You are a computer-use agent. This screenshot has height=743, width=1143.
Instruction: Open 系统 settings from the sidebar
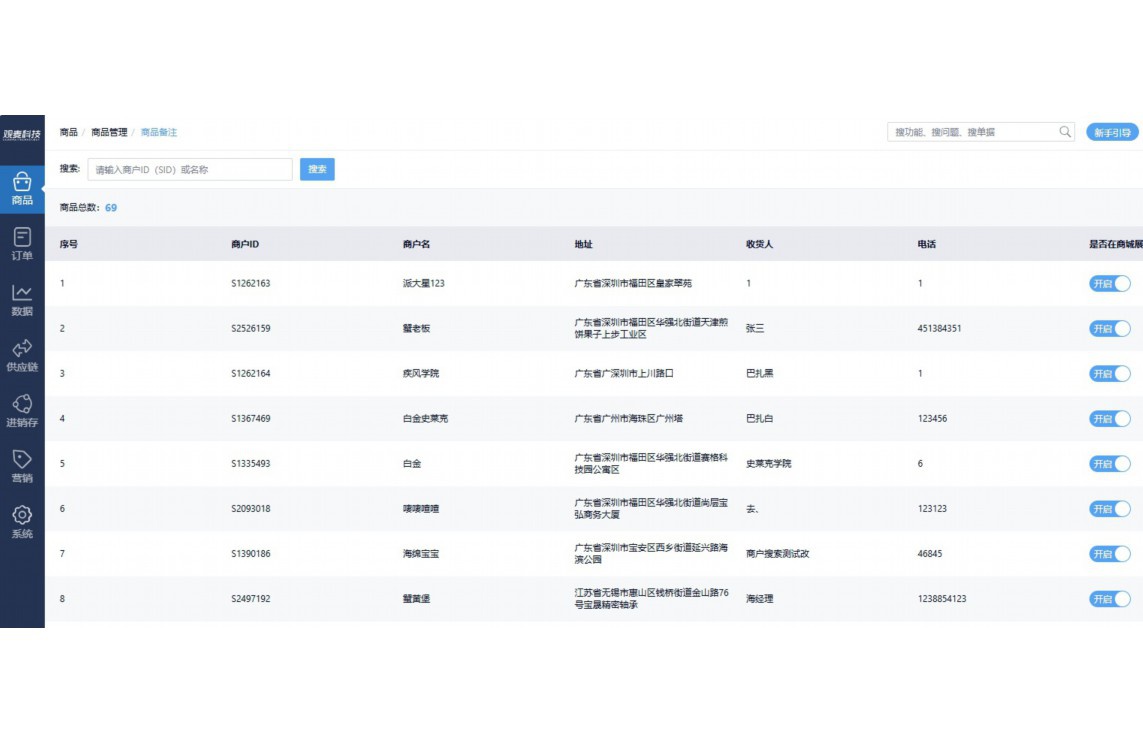(22, 519)
